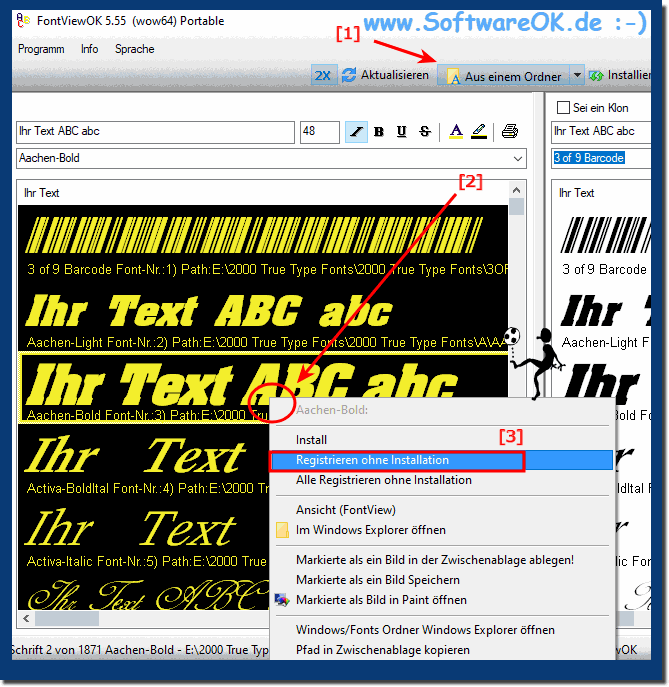This screenshot has height=687, width=669.
Task: Choose Install from context menu
Action: (442, 440)
